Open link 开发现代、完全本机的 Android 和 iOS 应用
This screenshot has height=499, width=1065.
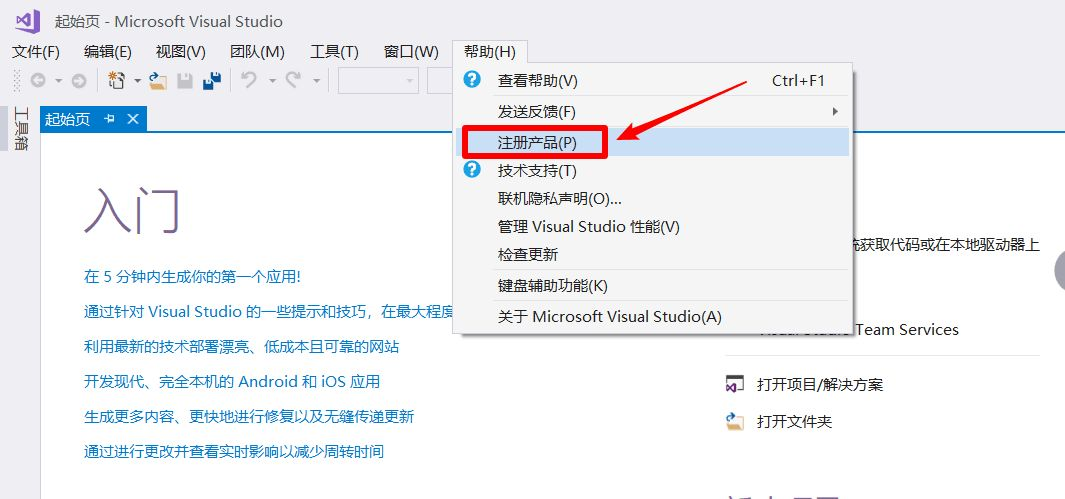click(x=232, y=382)
